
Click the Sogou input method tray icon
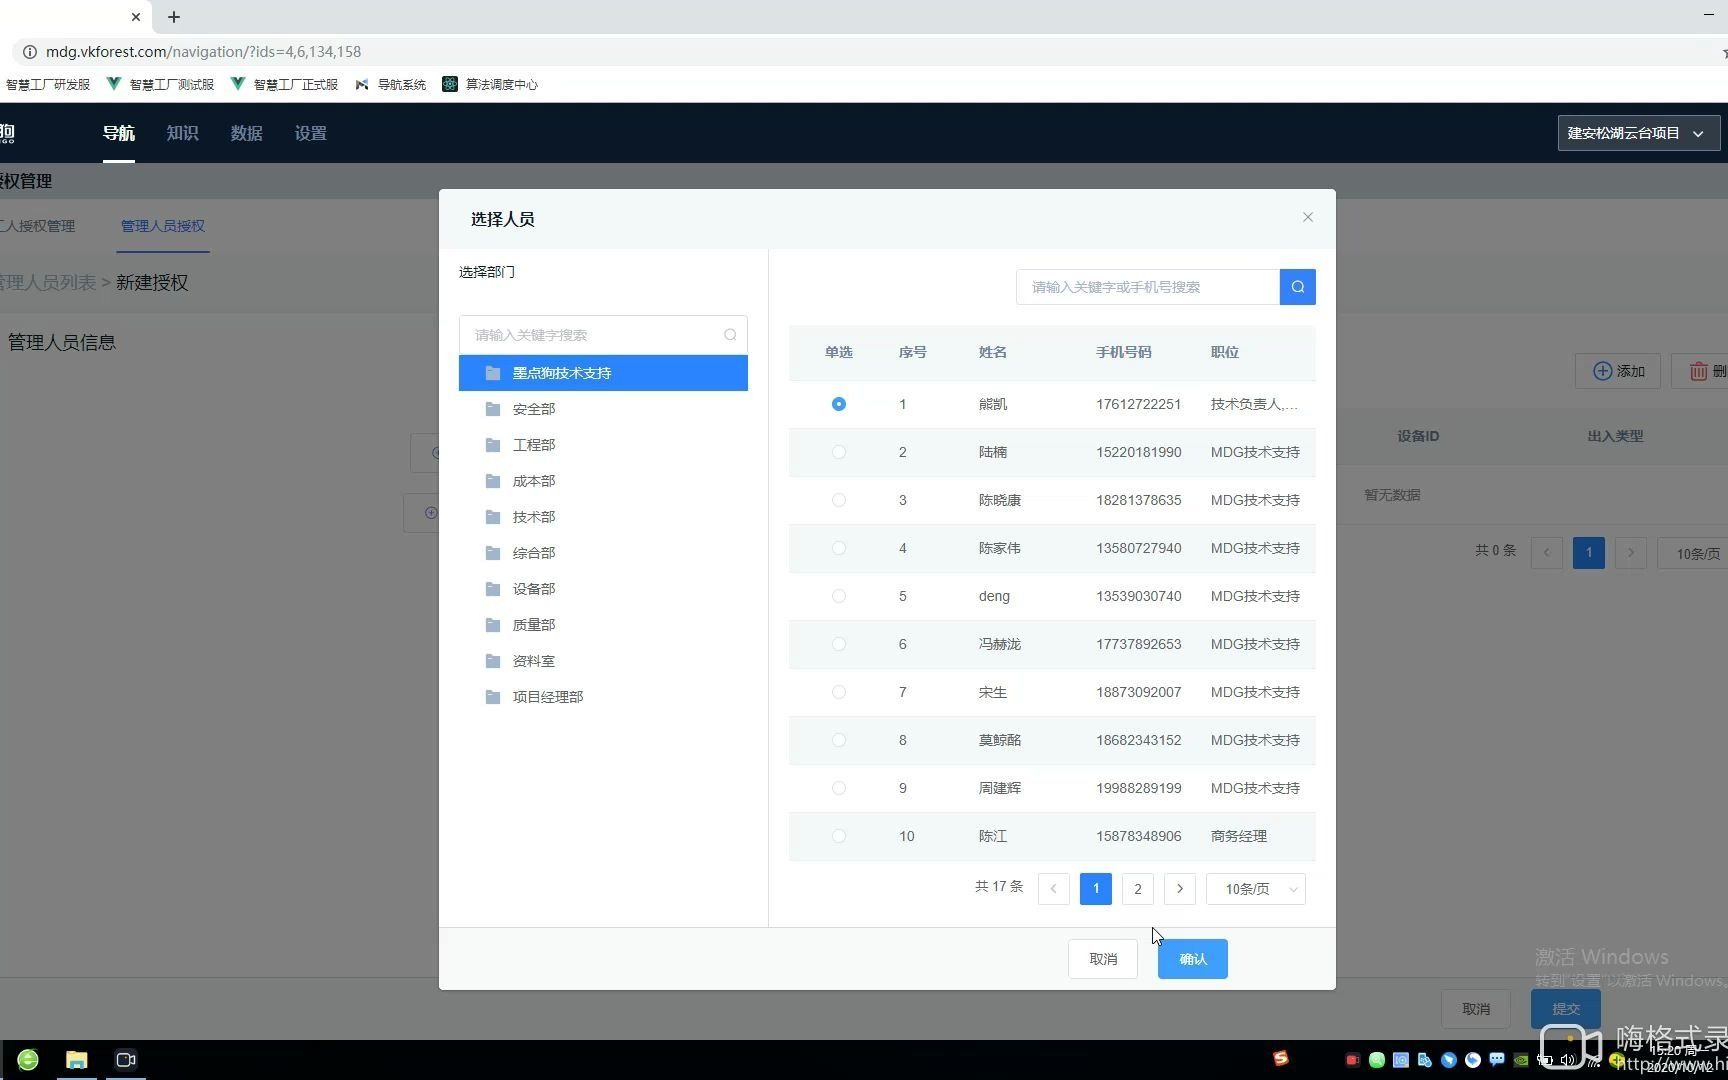point(1281,1058)
